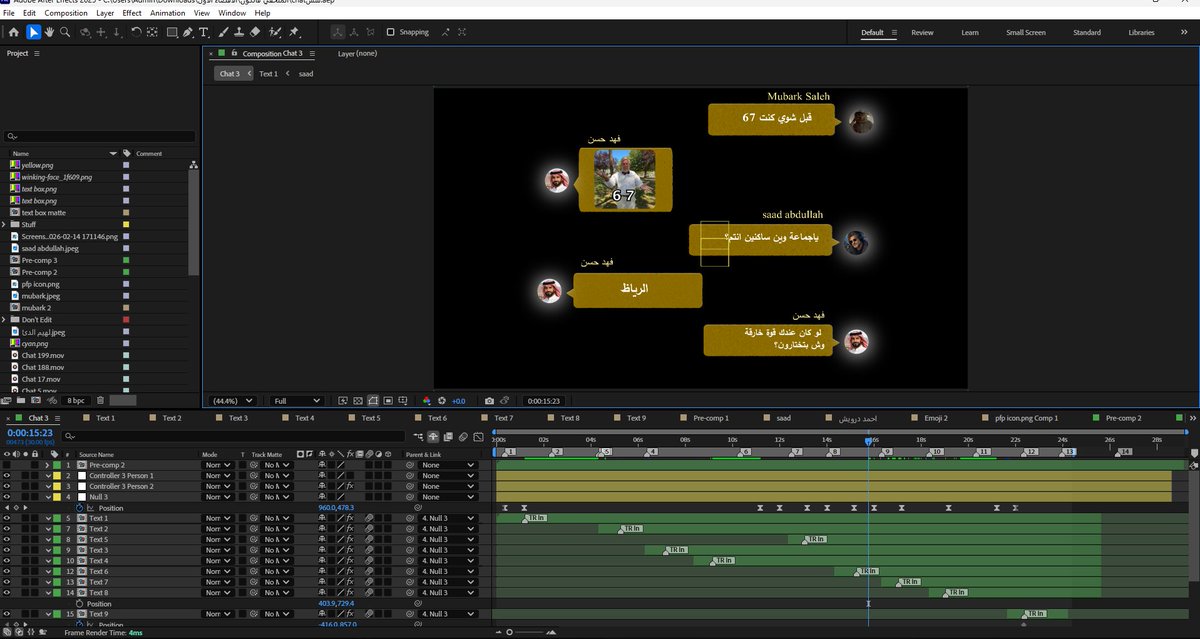Click composition mini-flowchart icon in timeline
The height and width of the screenshot is (639, 1200).
pyautogui.click(x=418, y=436)
